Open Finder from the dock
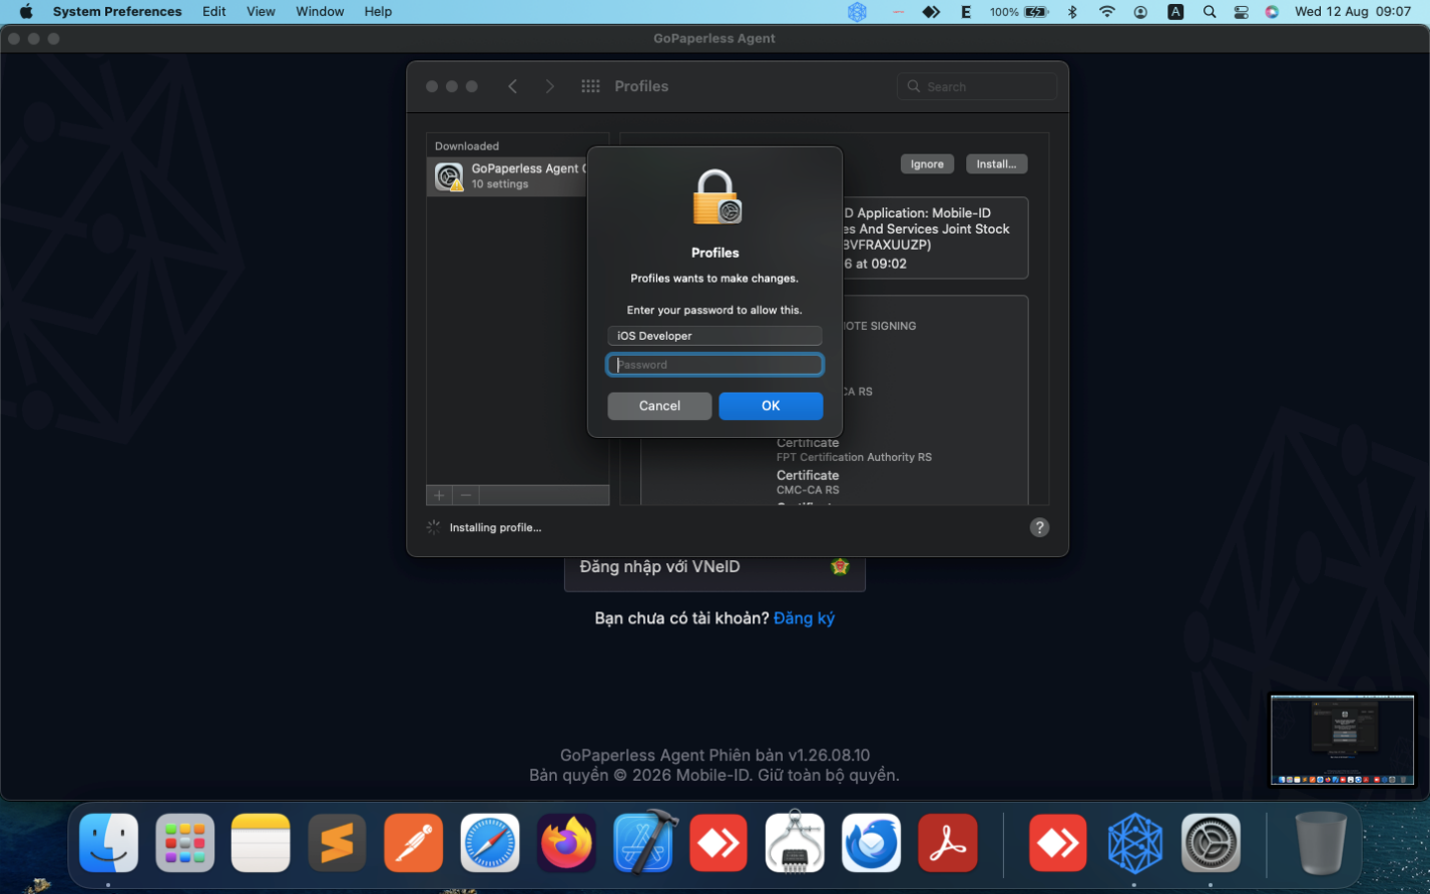The height and width of the screenshot is (894, 1430). 109,843
